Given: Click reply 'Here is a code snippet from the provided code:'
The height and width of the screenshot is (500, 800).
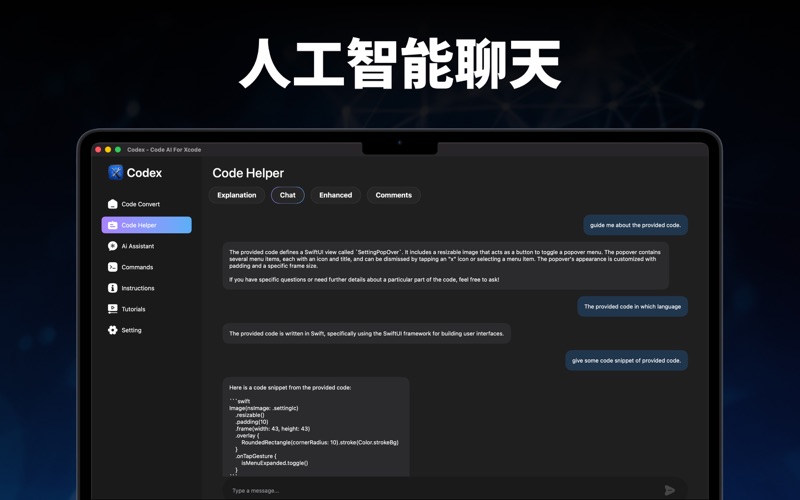Looking at the screenshot, I should 316,427.
